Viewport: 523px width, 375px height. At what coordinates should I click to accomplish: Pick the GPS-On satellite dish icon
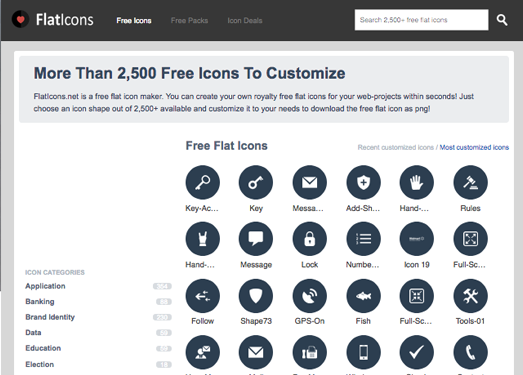tap(310, 296)
